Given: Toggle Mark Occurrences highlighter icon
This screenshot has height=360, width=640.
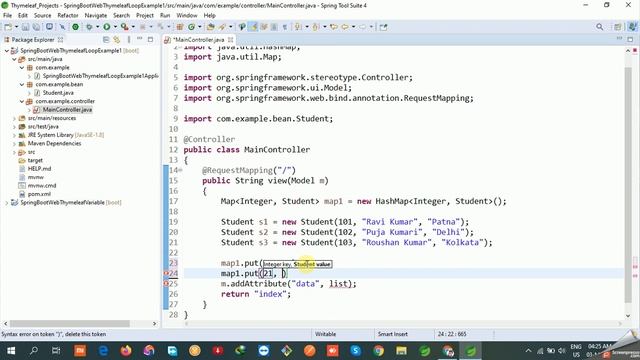Looking at the screenshot, I should (253, 27).
